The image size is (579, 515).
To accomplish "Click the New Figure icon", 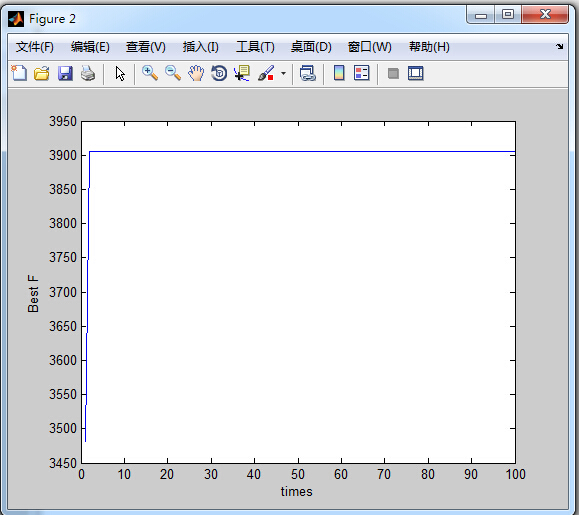I will (19, 73).
